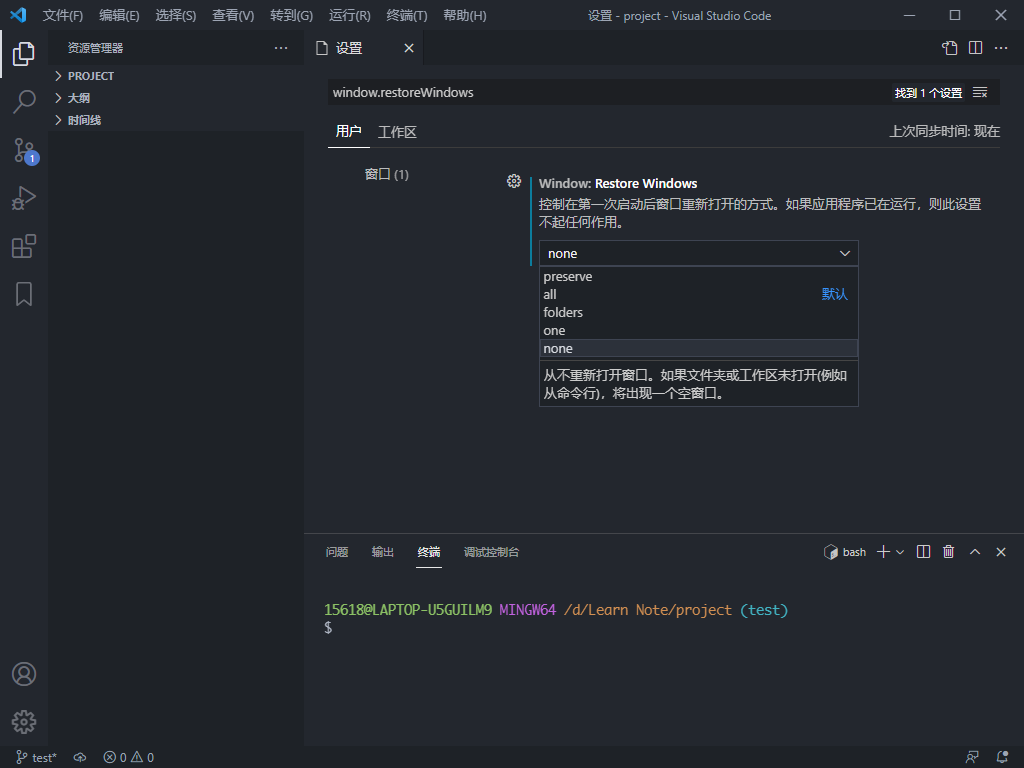This screenshot has height=768, width=1024.
Task: Close the 设置 editor tab
Action: point(409,48)
